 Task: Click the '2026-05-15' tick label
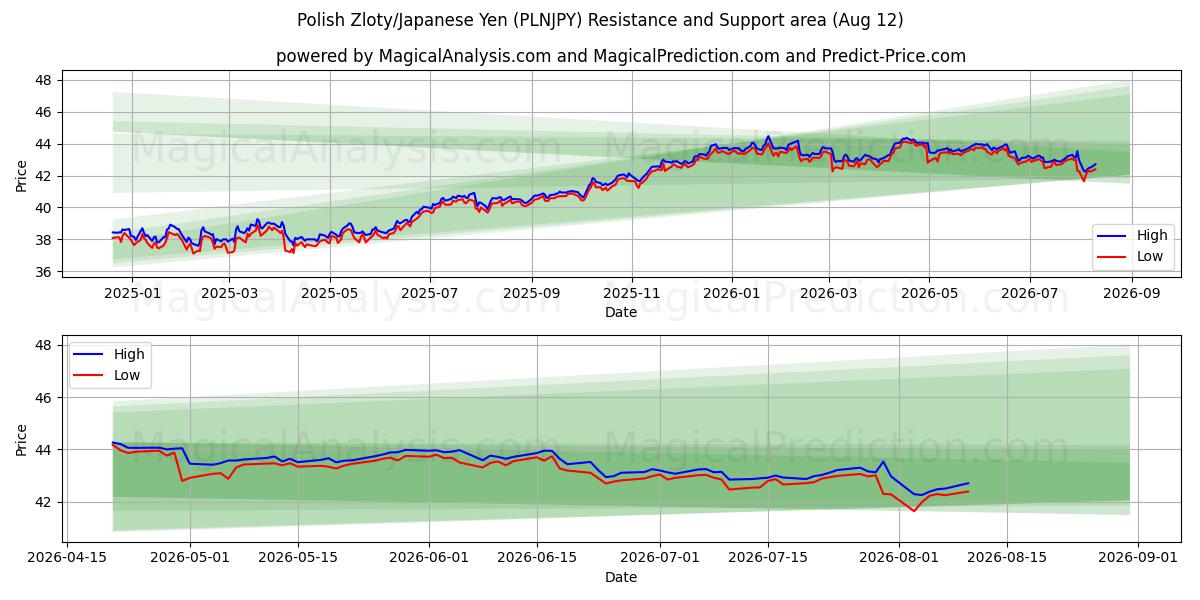(x=298, y=559)
